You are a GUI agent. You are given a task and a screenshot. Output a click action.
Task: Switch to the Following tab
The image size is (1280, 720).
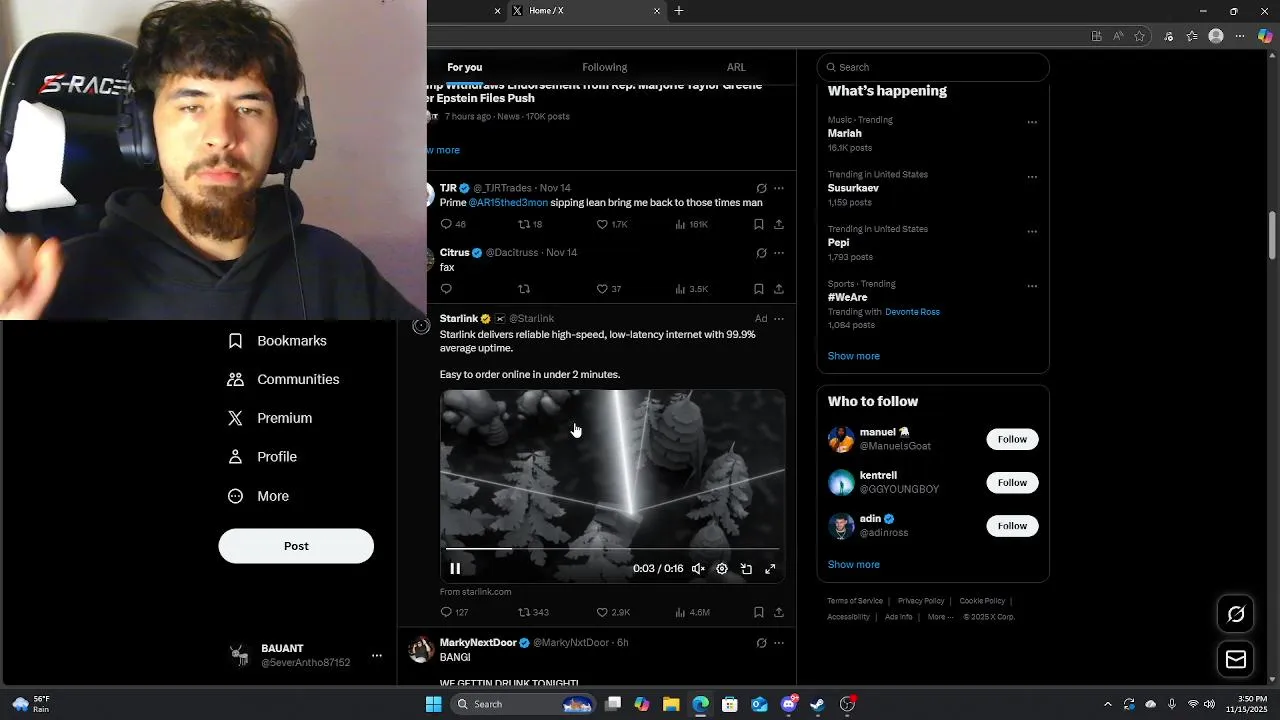pos(605,67)
